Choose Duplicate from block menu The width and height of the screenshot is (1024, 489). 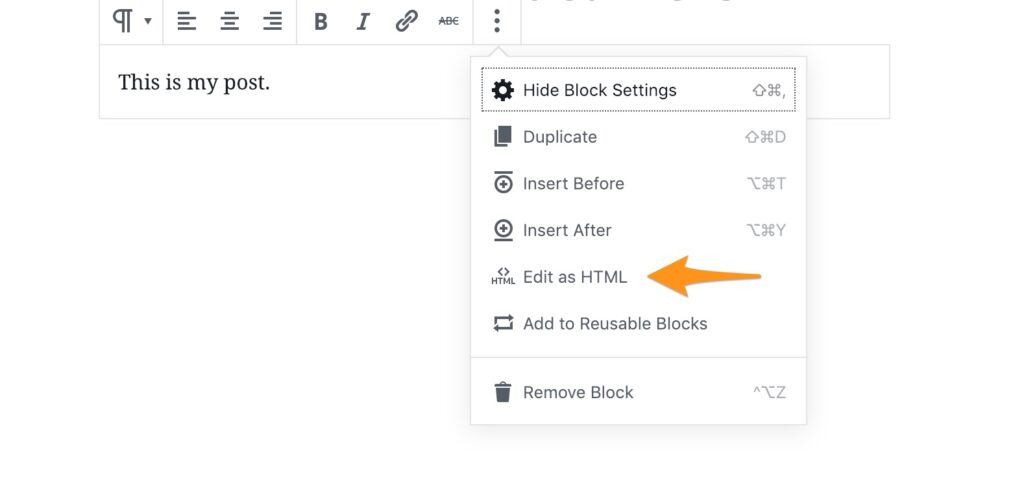(638, 137)
